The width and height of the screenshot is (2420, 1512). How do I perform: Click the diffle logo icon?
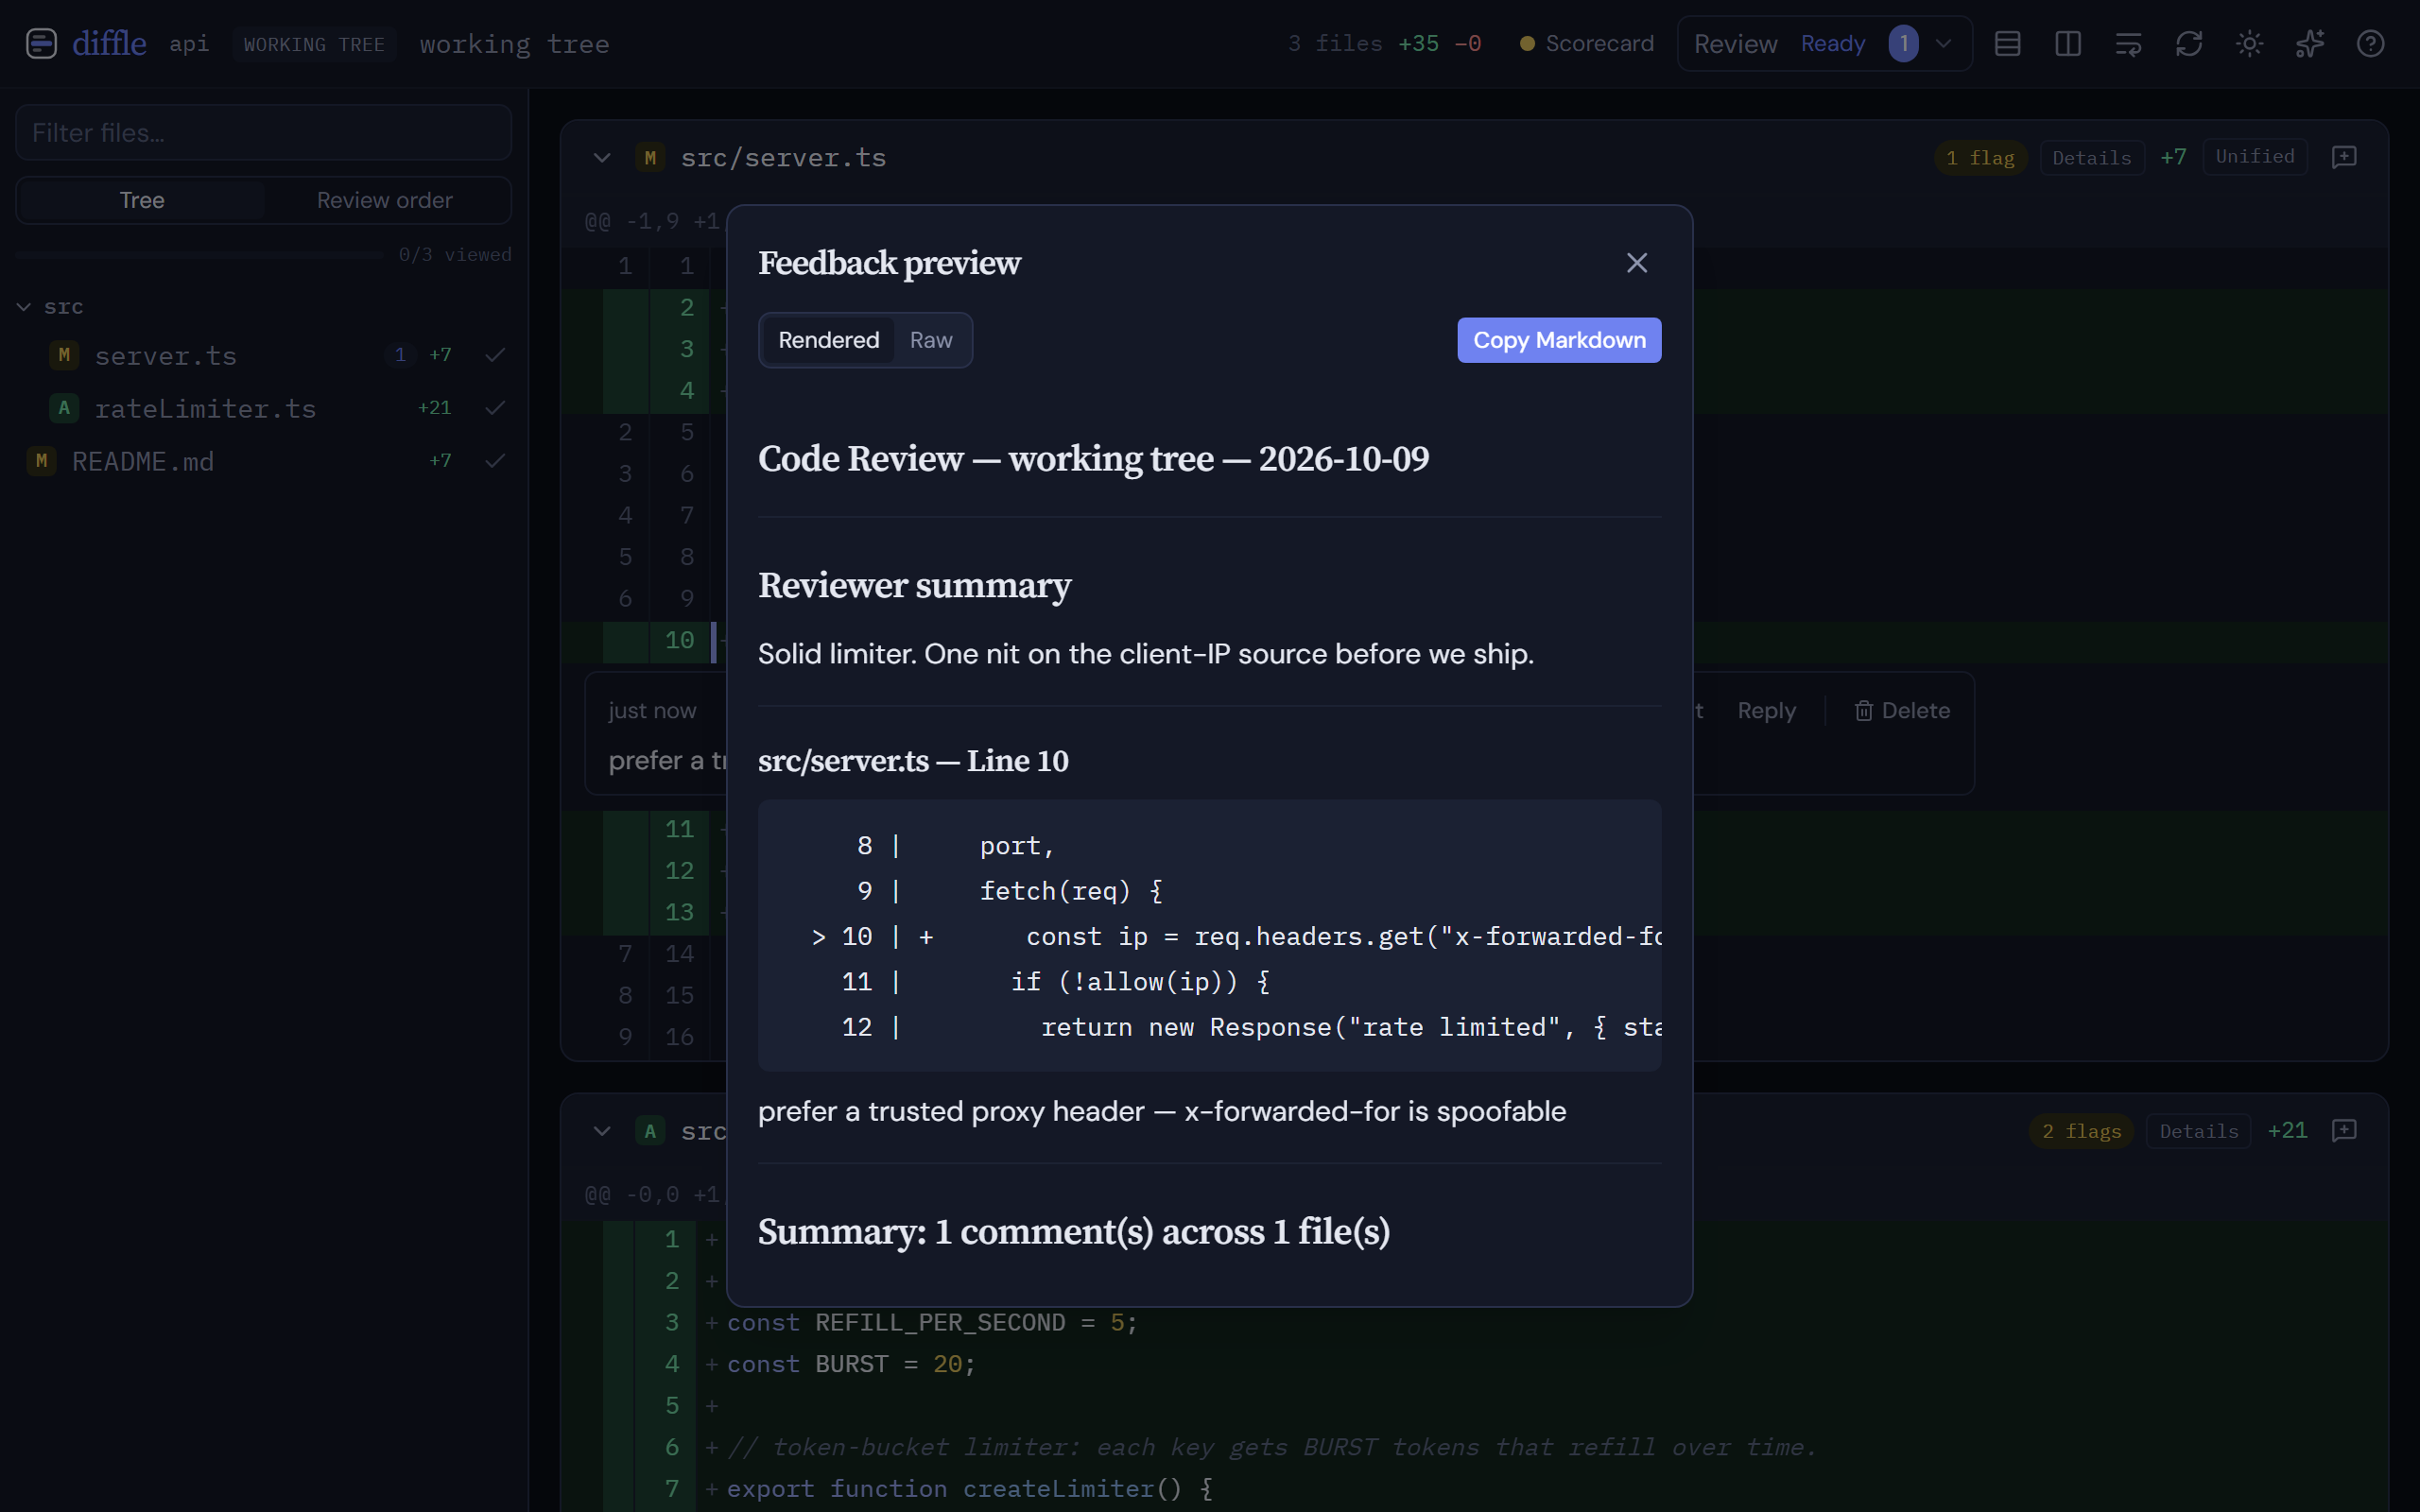point(41,44)
